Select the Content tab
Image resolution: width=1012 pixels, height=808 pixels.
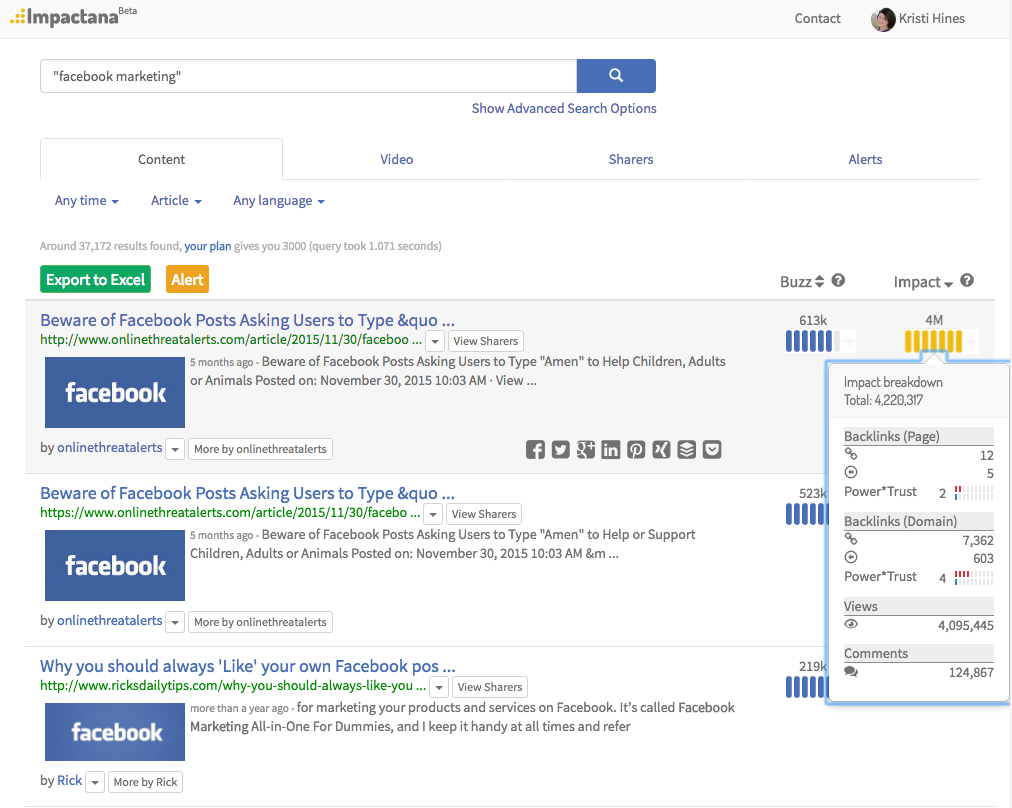pos(161,159)
